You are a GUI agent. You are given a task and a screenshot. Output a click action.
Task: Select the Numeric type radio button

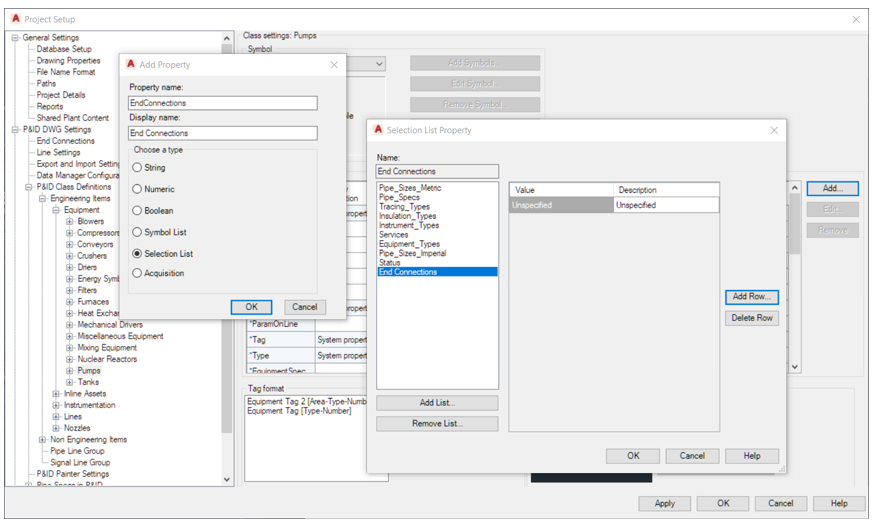click(137, 189)
